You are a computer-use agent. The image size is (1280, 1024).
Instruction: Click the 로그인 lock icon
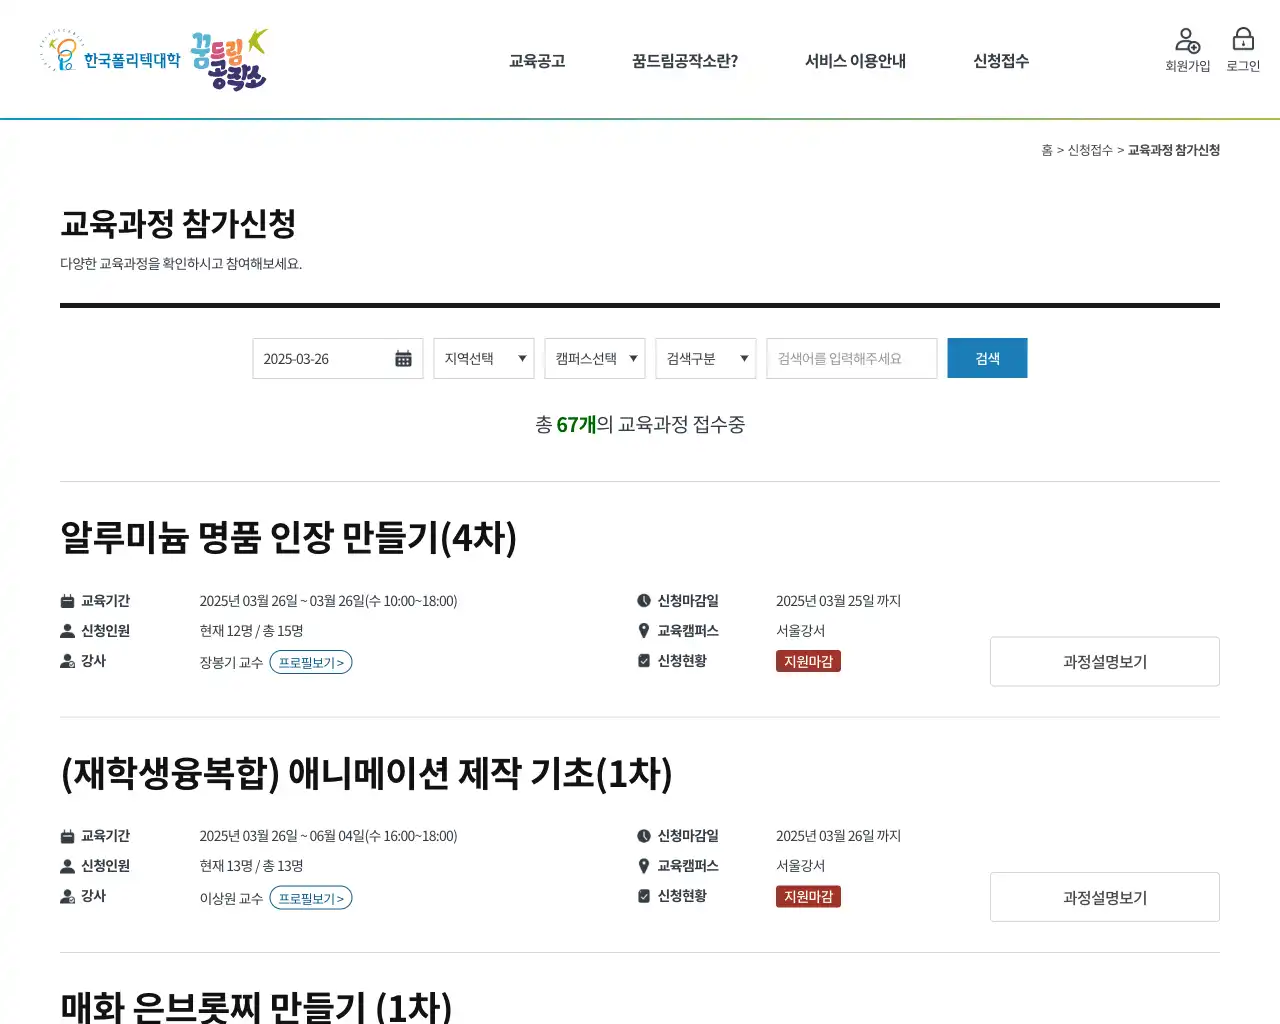1243,40
